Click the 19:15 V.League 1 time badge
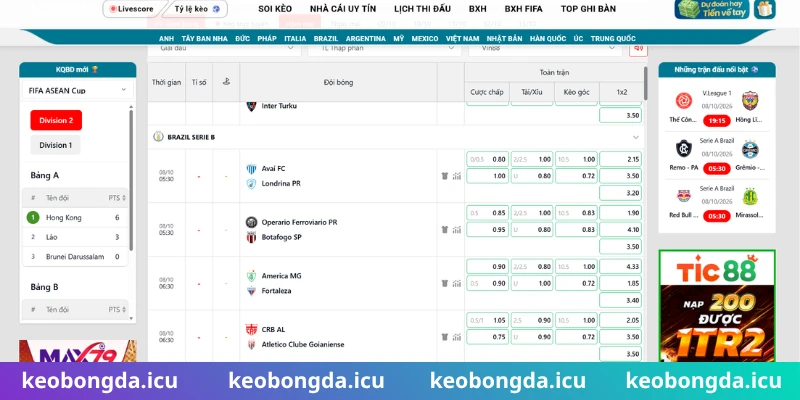The image size is (800, 400). (x=717, y=121)
